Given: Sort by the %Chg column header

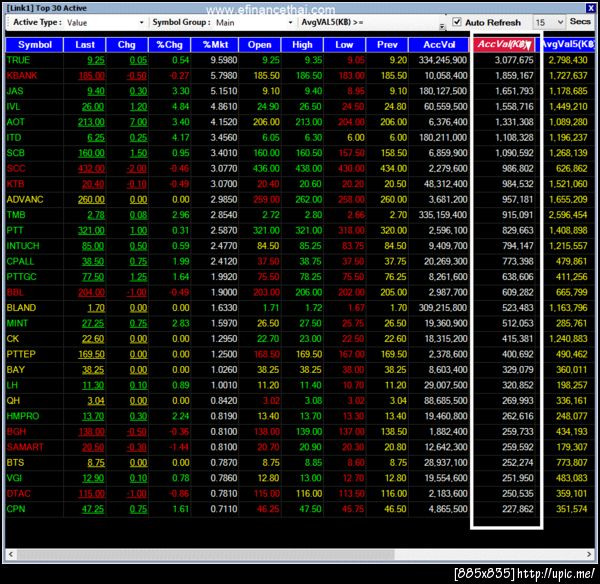Looking at the screenshot, I should (x=170, y=45).
